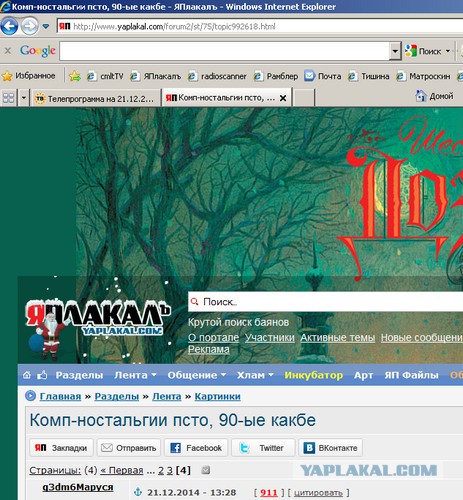Screen dimensions: 463x500
Task: Click the home icon in blue nav bar
Action: point(27,375)
